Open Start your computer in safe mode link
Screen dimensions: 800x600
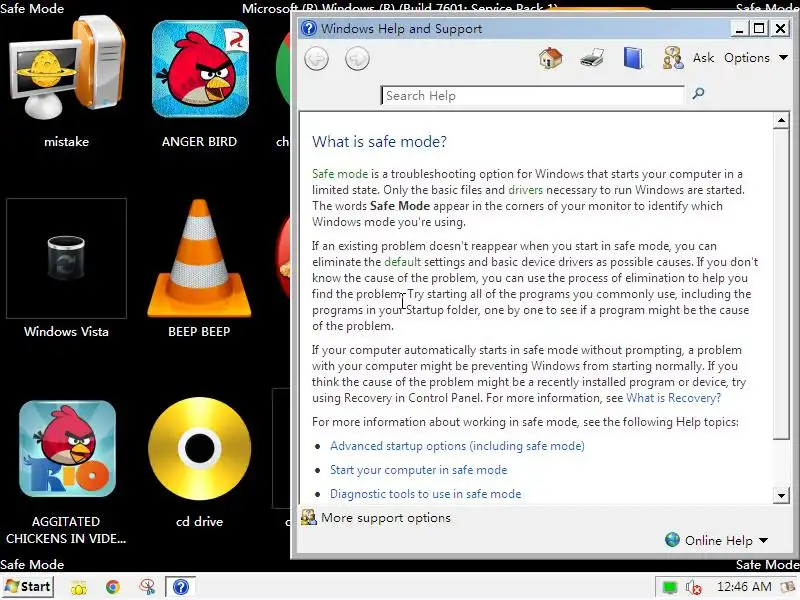click(418, 470)
